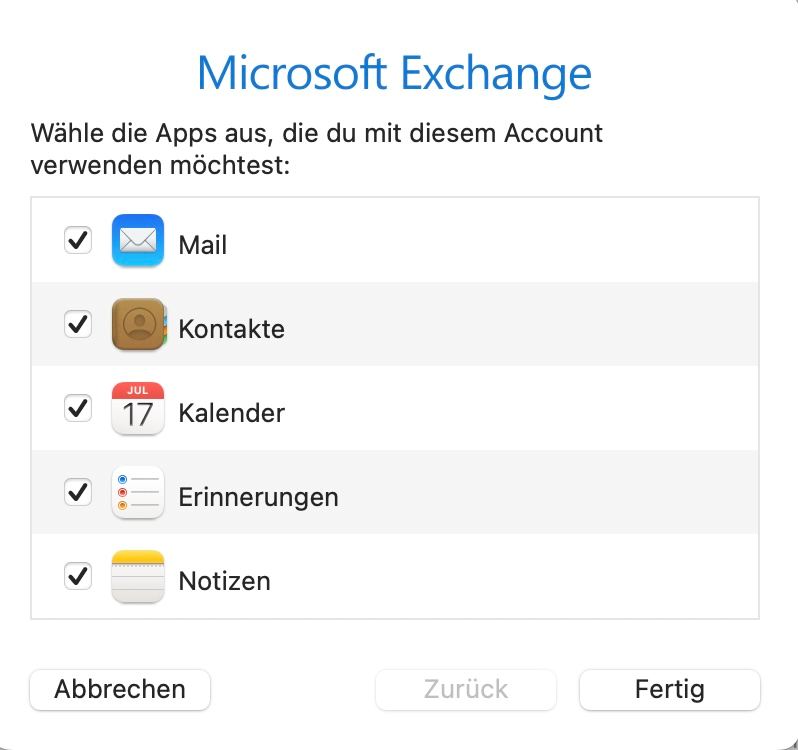This screenshot has width=798, height=750.
Task: Select the Notizen text label
Action: tap(224, 581)
